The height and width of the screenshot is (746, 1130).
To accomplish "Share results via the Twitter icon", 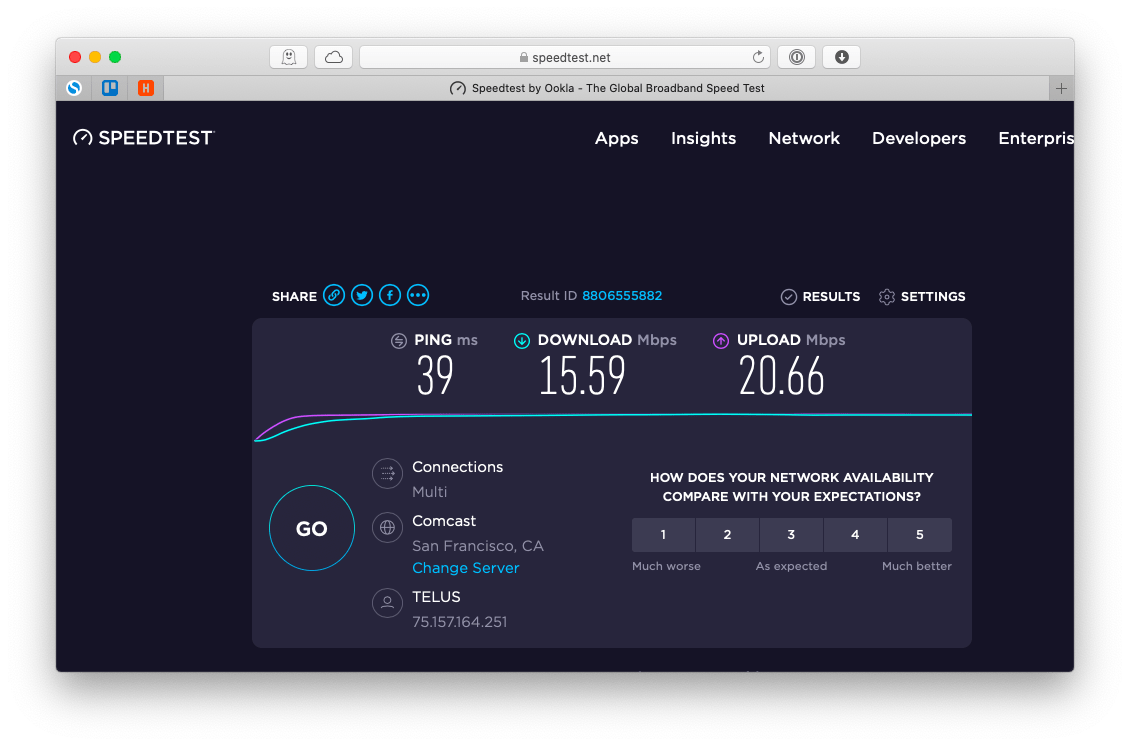I will pyautogui.click(x=362, y=295).
